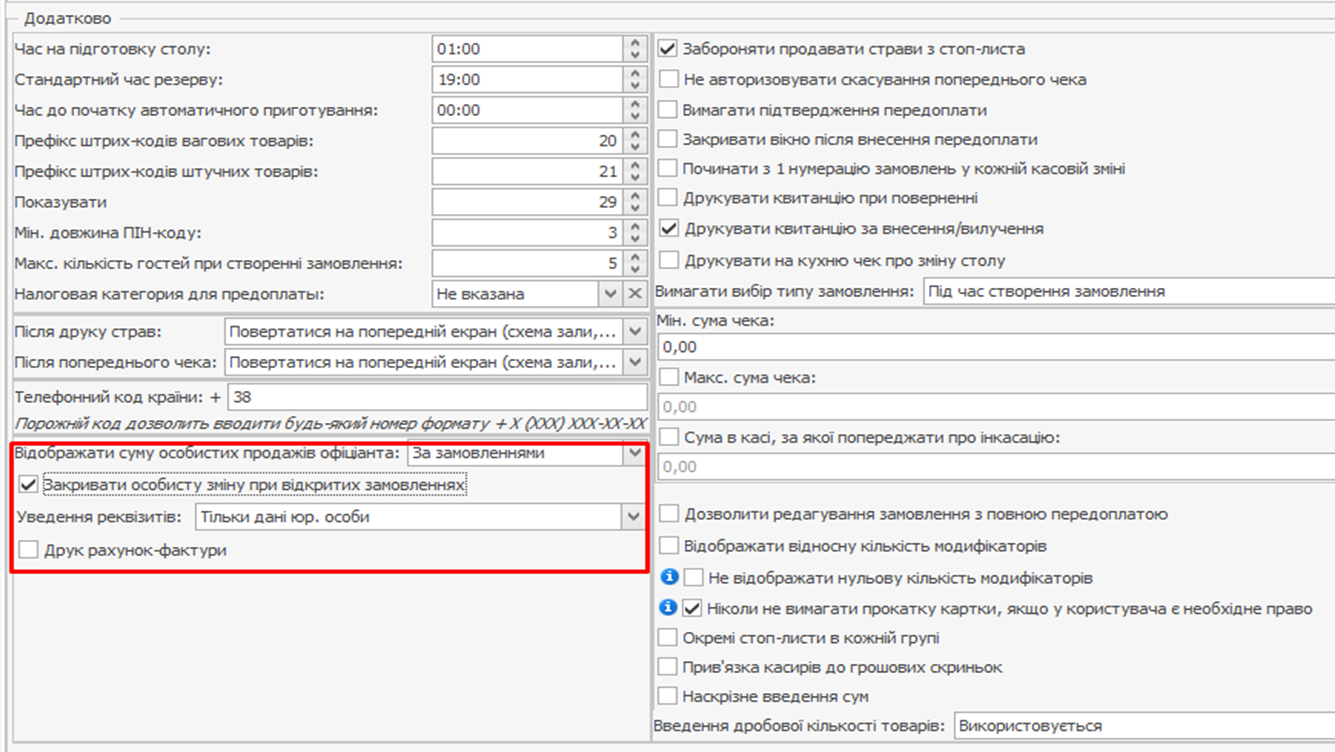Open 'Уведення реквізитів' dropdown
1335x752 pixels.
pos(632,517)
